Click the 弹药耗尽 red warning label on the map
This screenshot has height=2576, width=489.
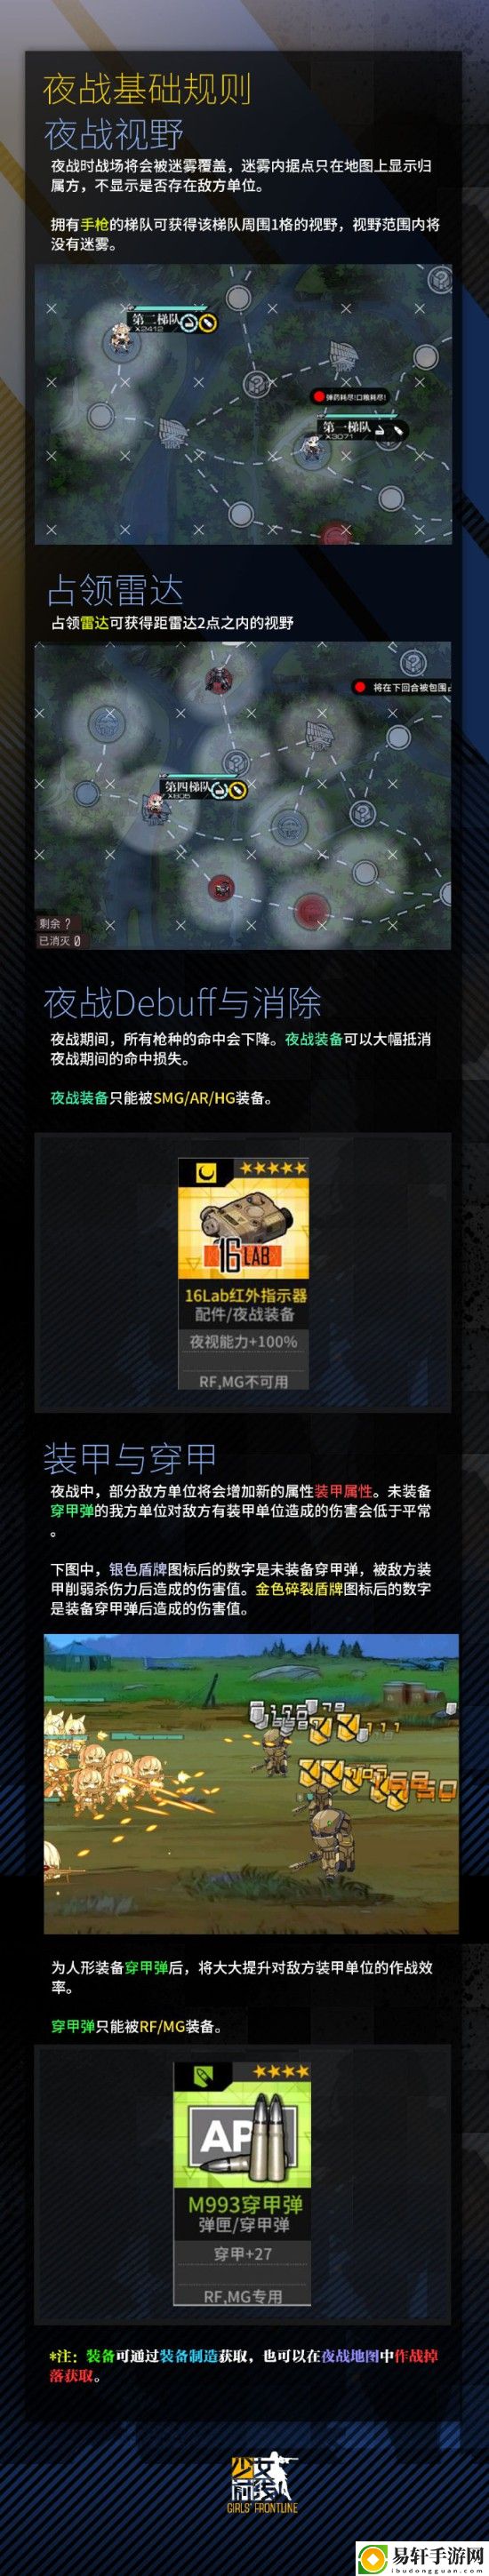point(352,397)
